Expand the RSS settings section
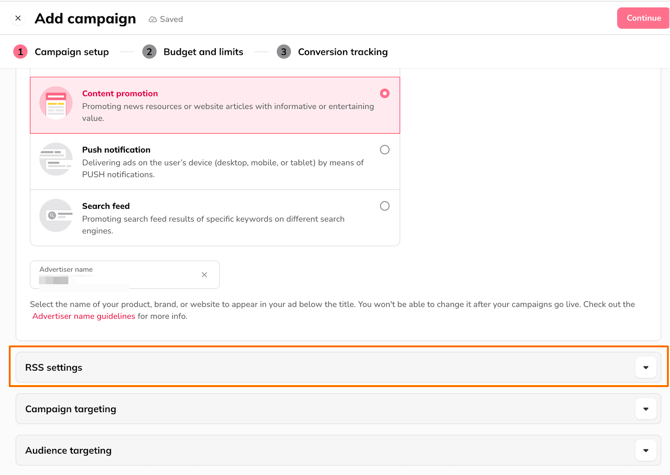 click(x=646, y=368)
